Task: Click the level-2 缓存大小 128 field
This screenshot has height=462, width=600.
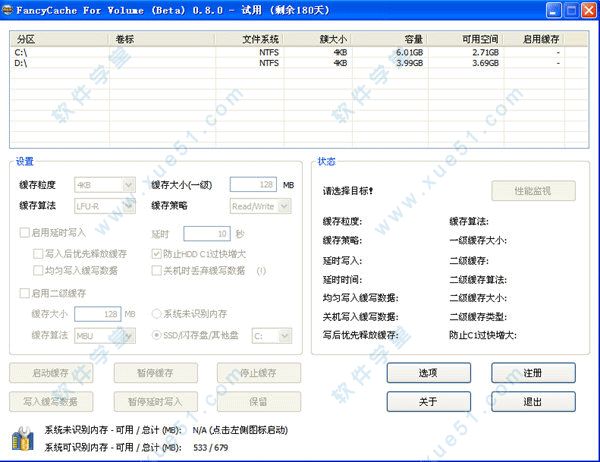Action: 98,314
